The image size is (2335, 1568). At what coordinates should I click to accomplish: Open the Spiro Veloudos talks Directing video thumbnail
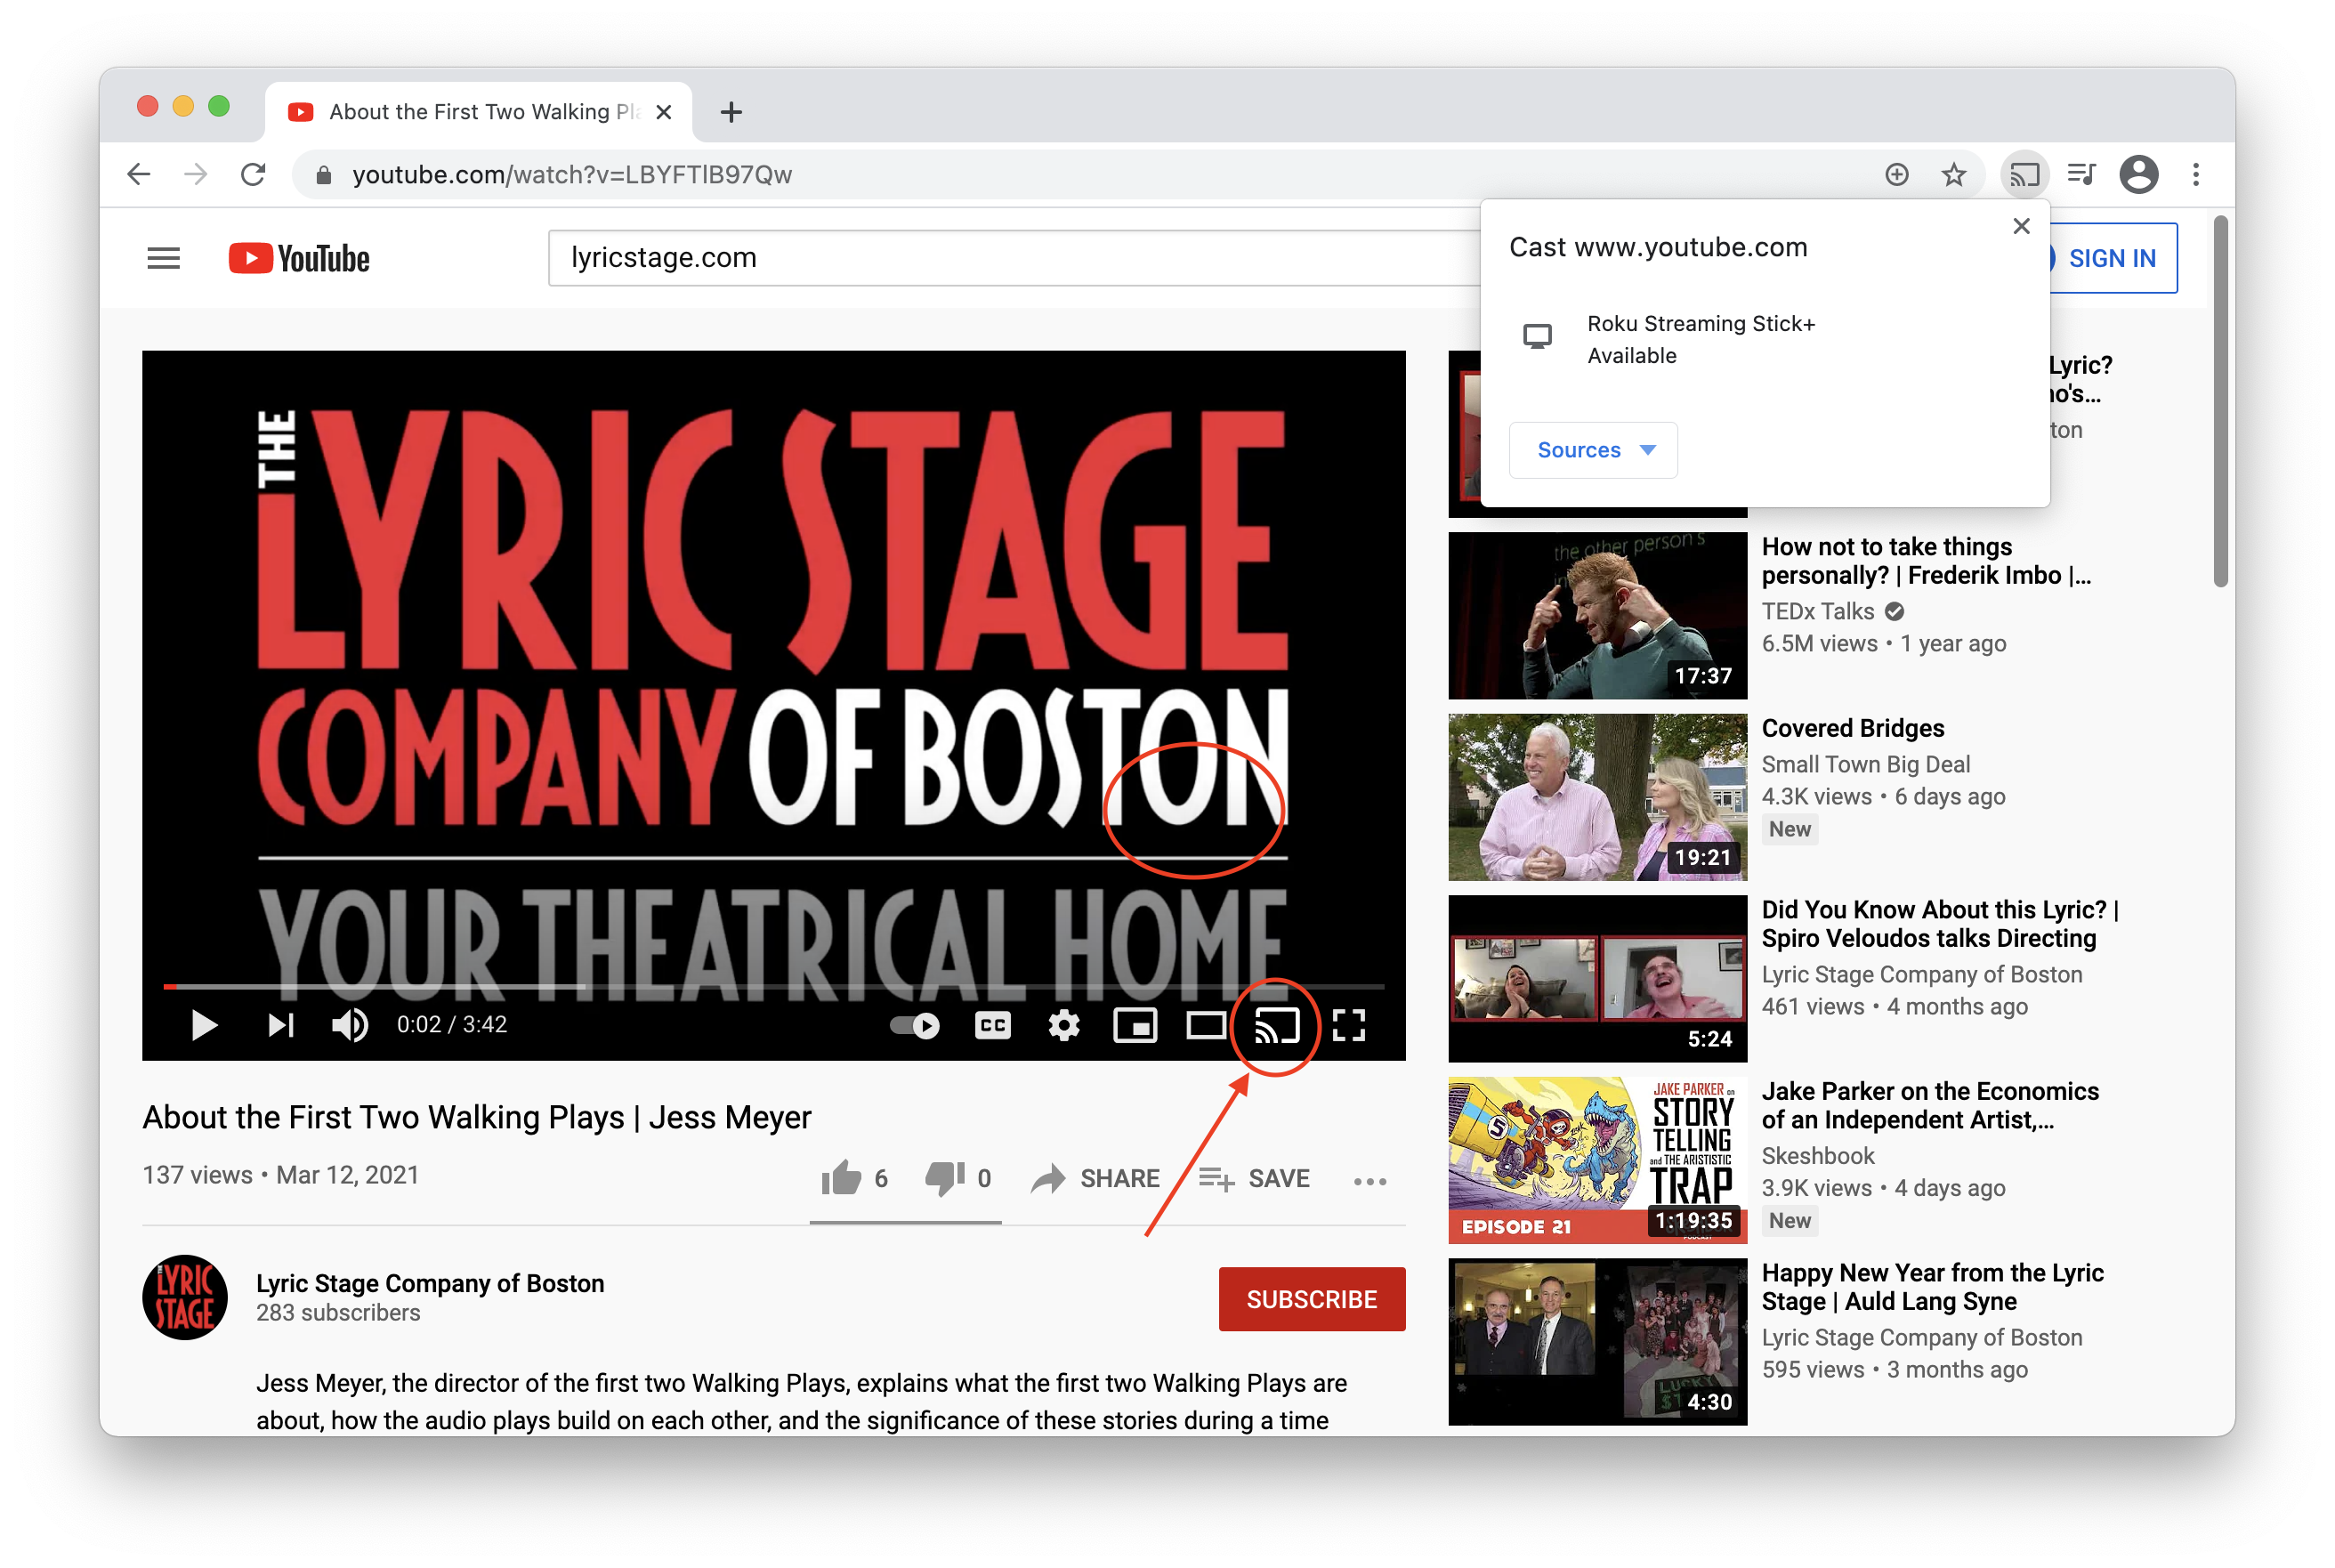pyautogui.click(x=1597, y=978)
